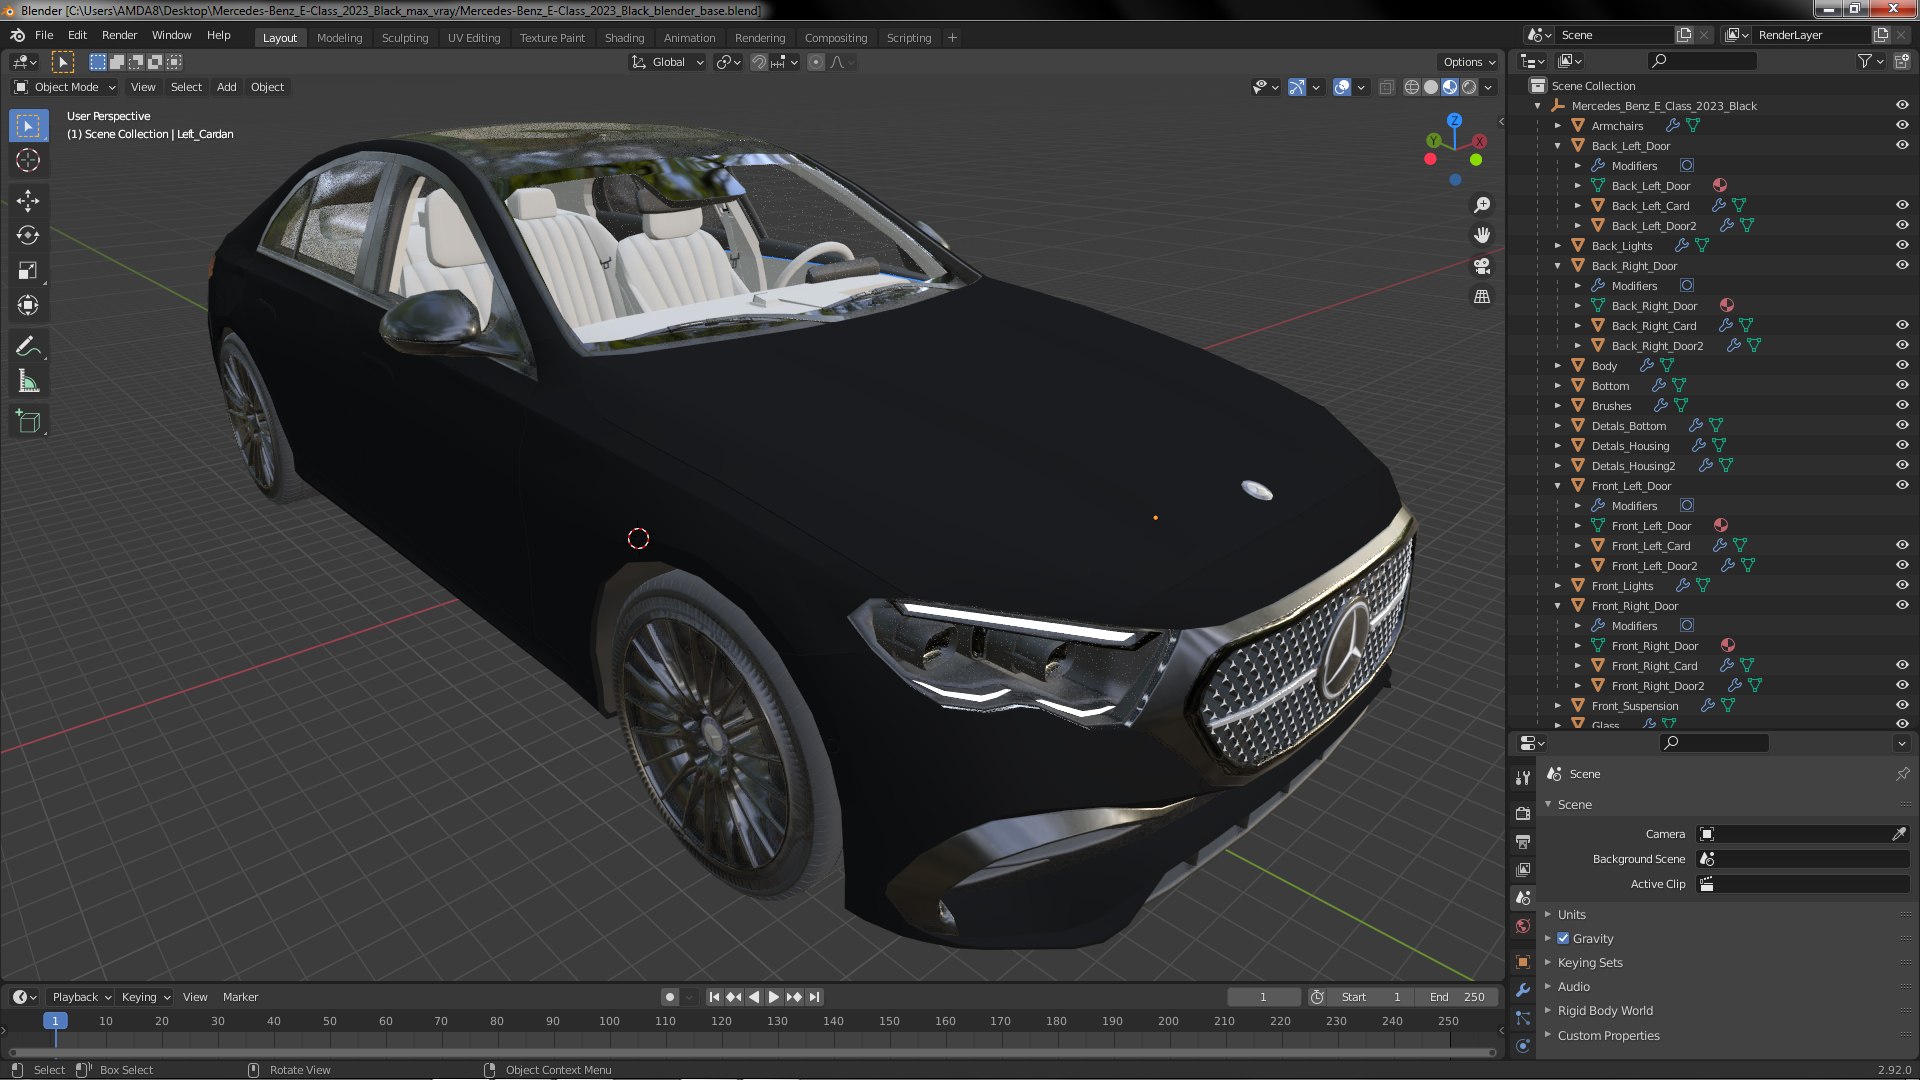Screen dimensions: 1920x1080
Task: Open the Add menu in viewport header
Action: coord(227,87)
